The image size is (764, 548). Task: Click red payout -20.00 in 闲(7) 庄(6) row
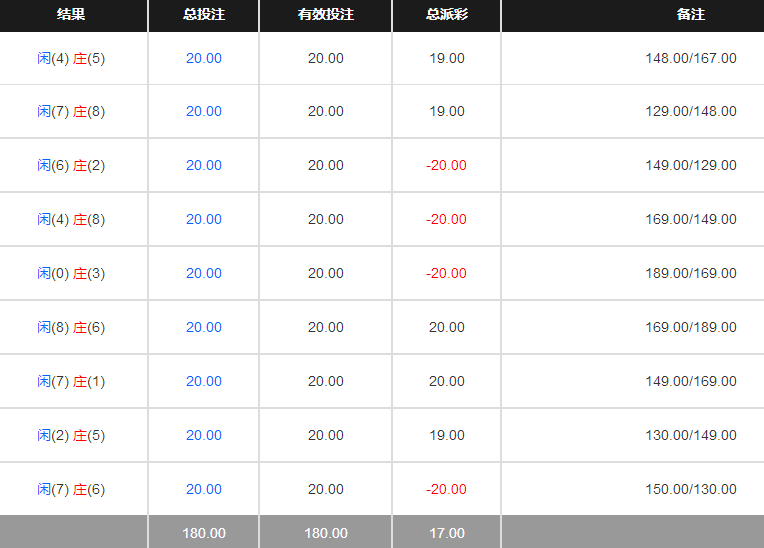click(x=446, y=490)
